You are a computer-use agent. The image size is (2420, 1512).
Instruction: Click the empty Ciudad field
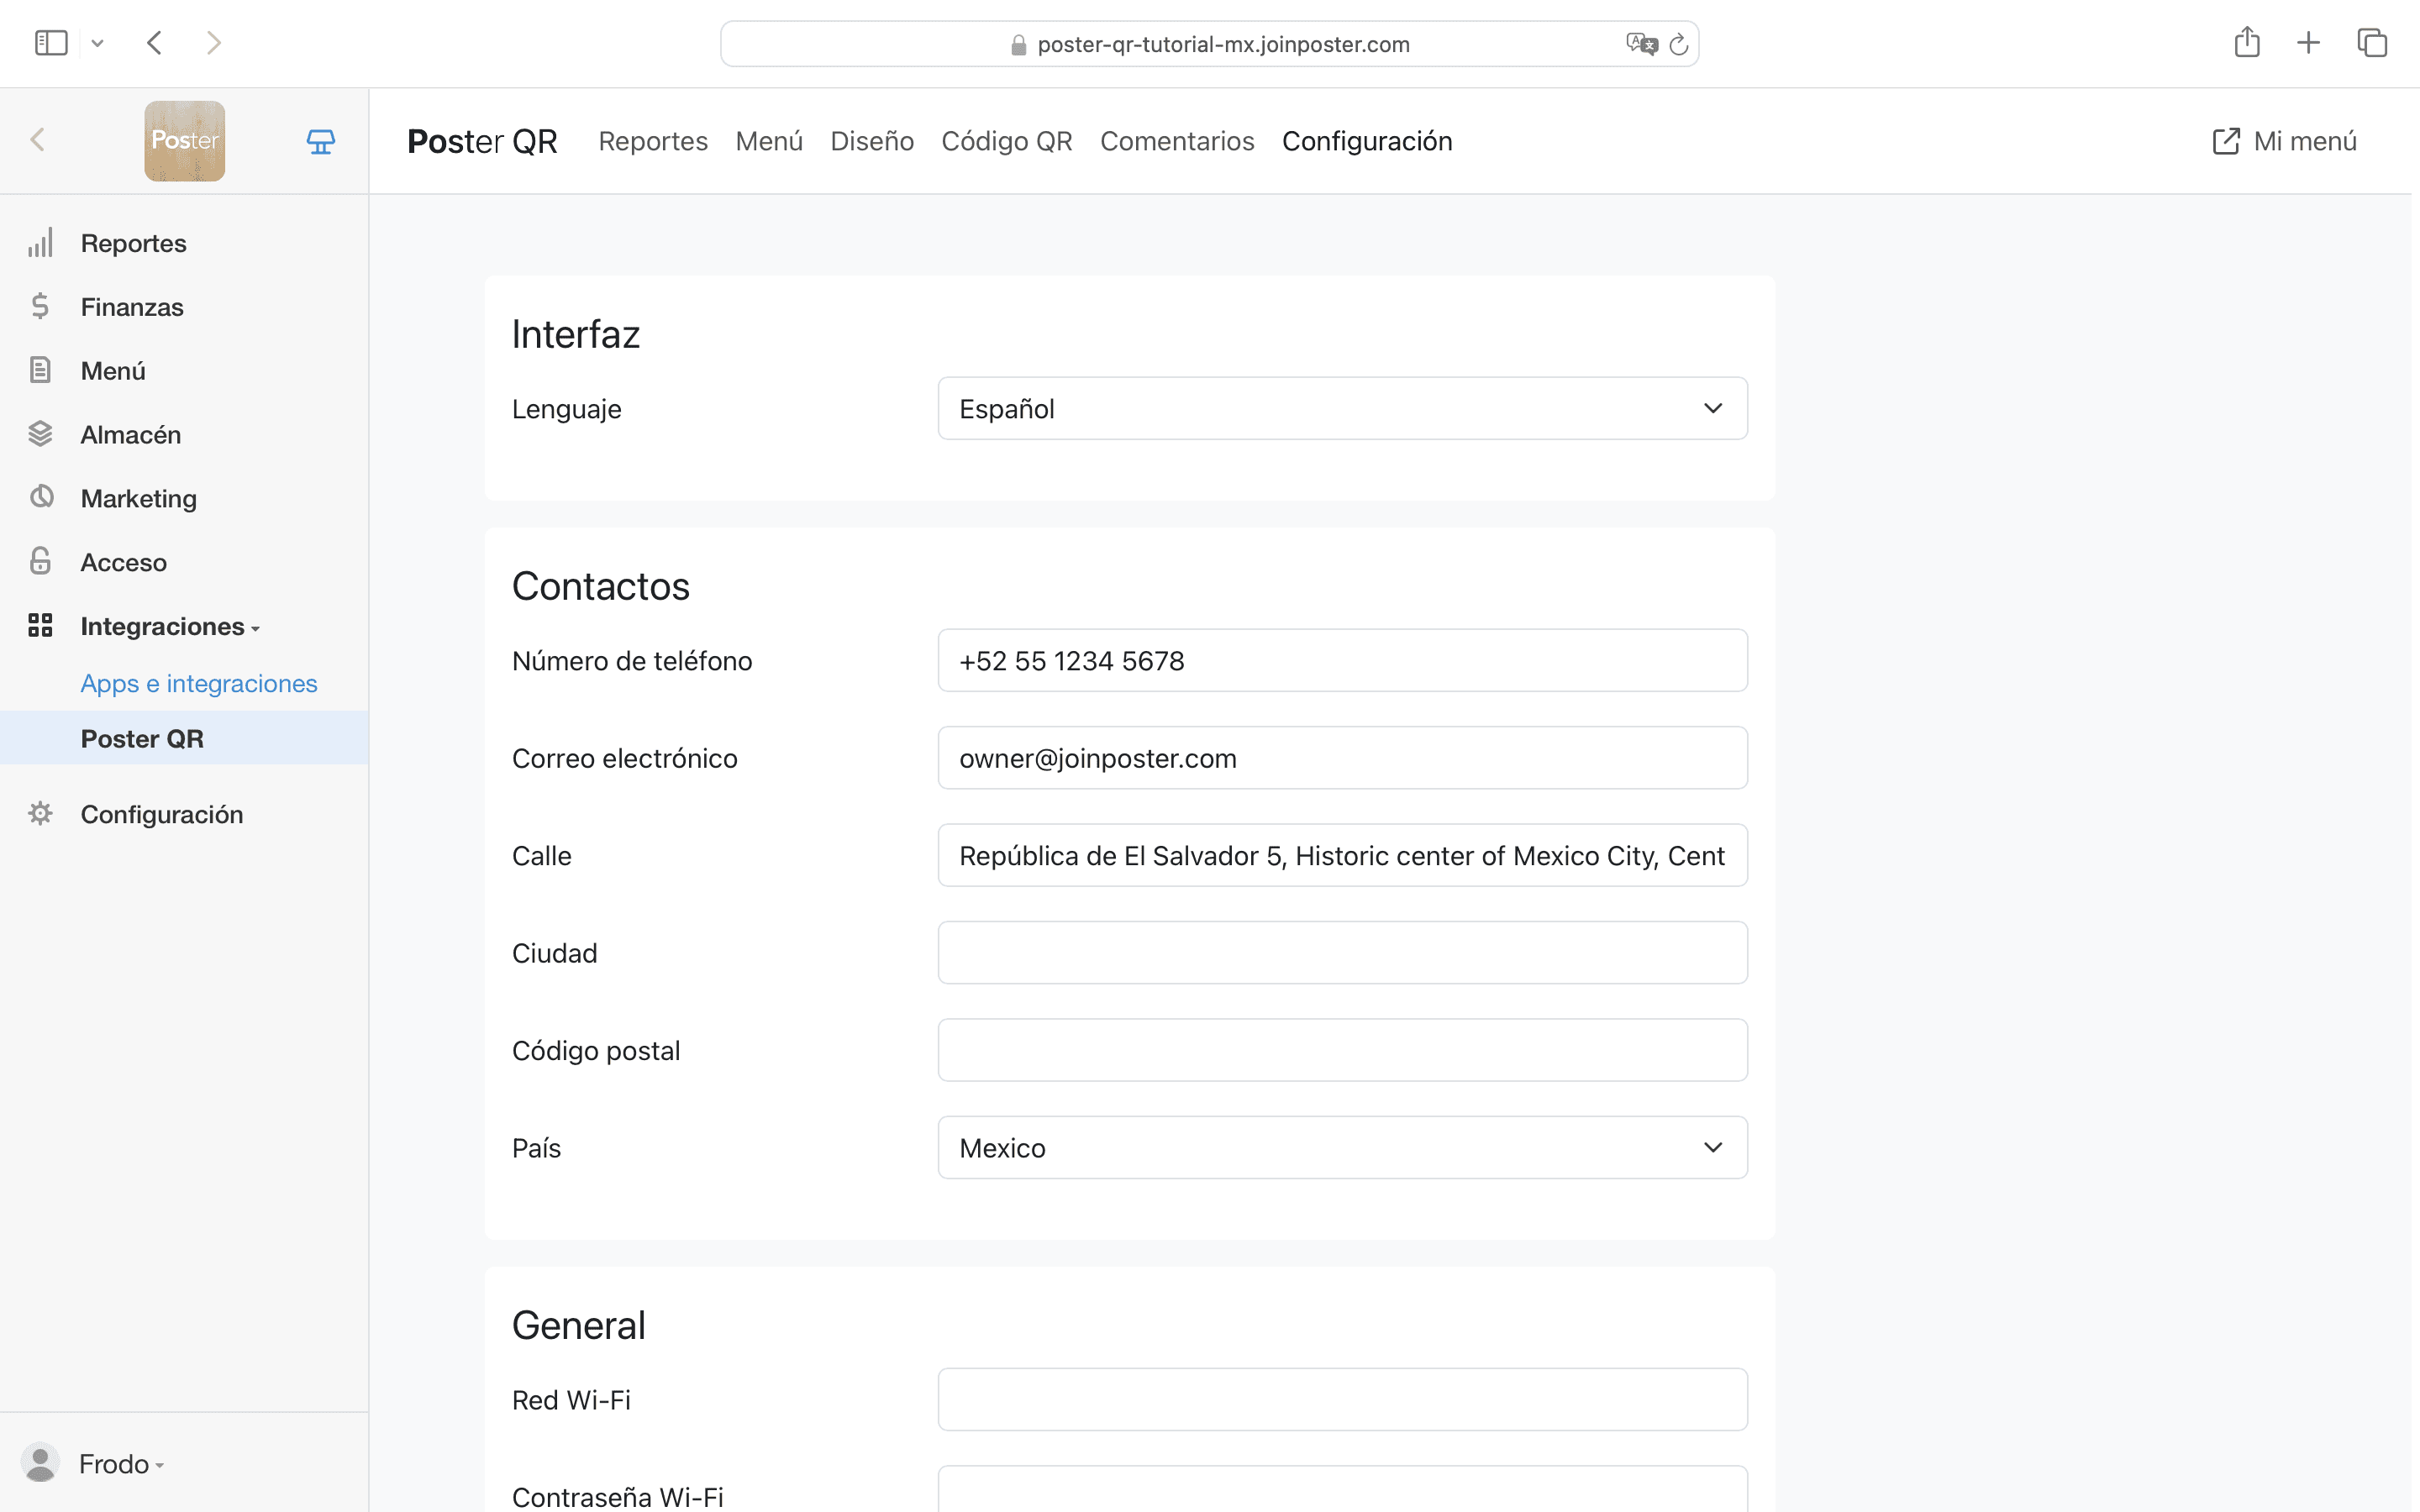coord(1342,952)
